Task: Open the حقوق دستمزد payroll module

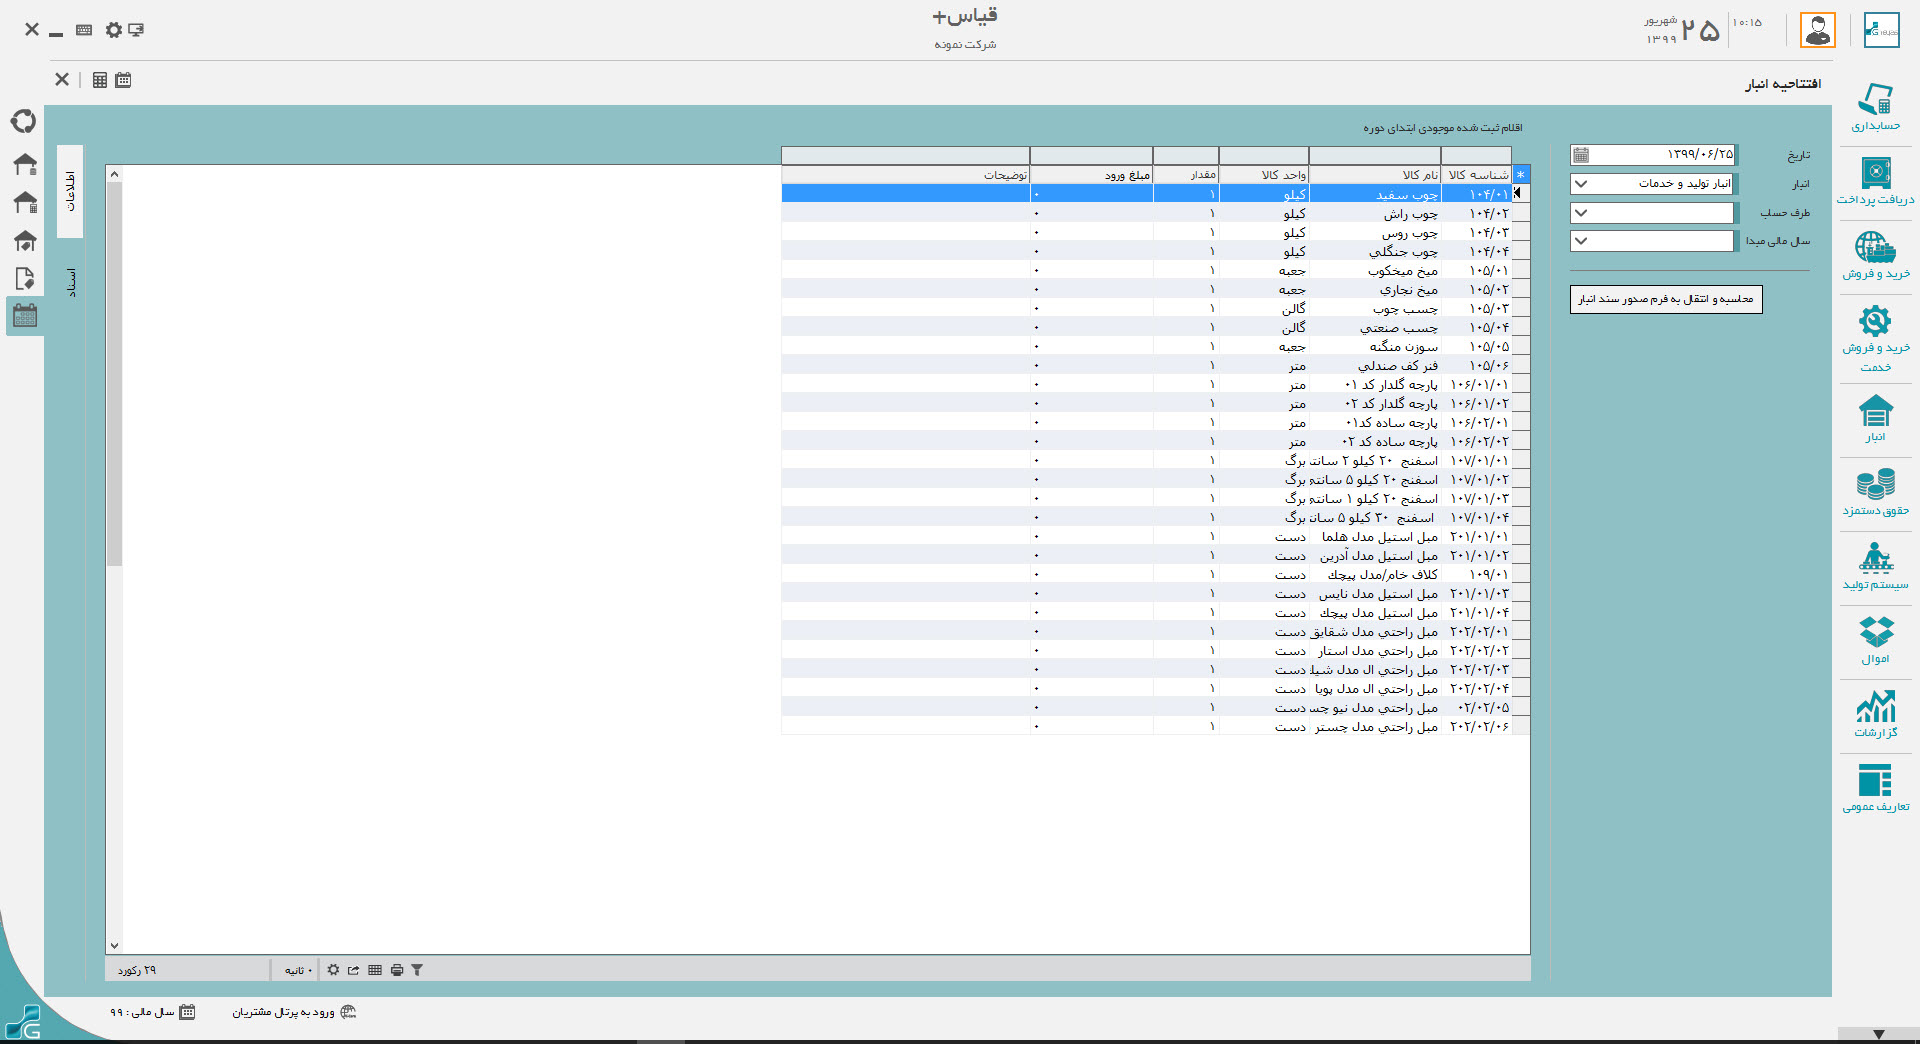Action: pos(1875,492)
